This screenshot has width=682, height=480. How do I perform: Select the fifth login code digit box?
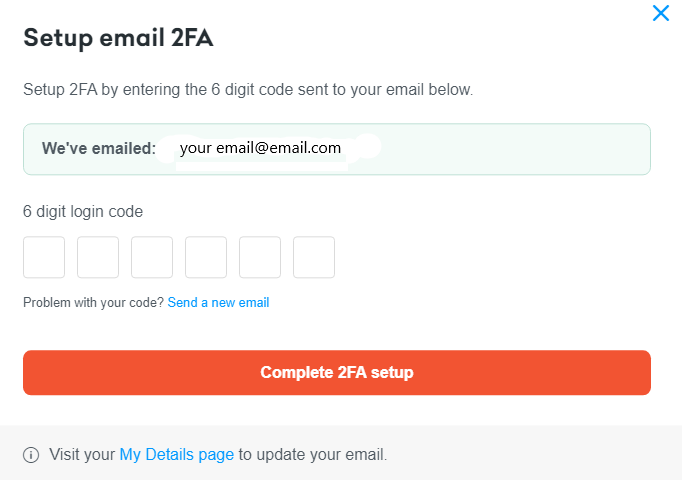point(260,257)
